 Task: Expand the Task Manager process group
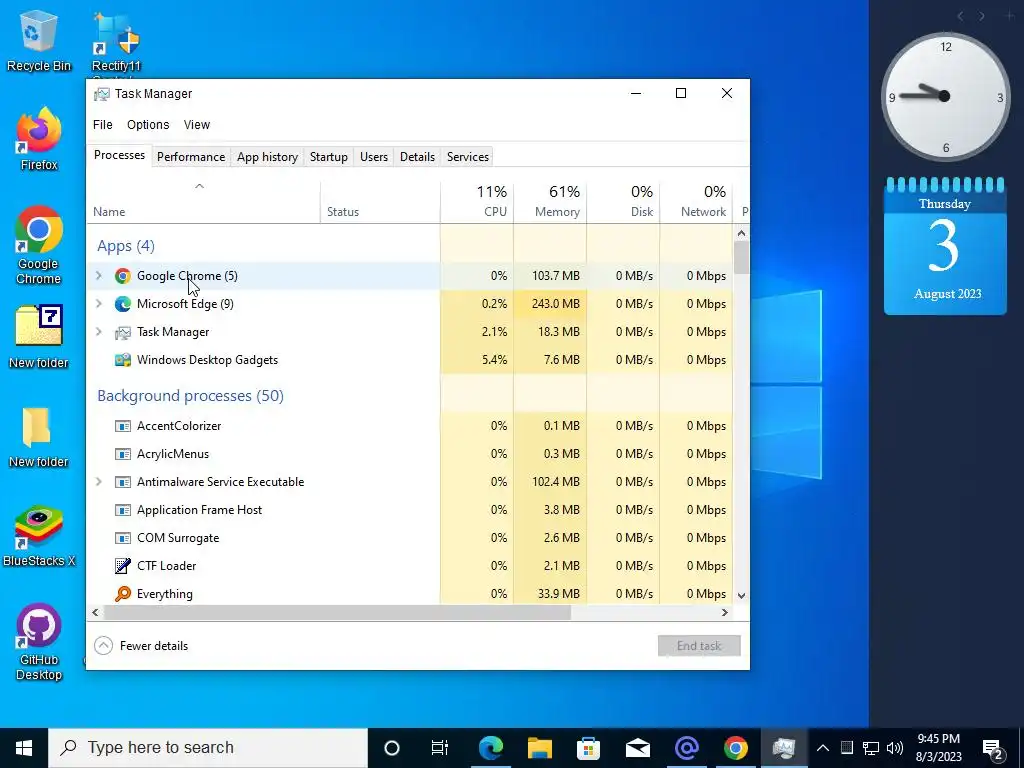[99, 332]
